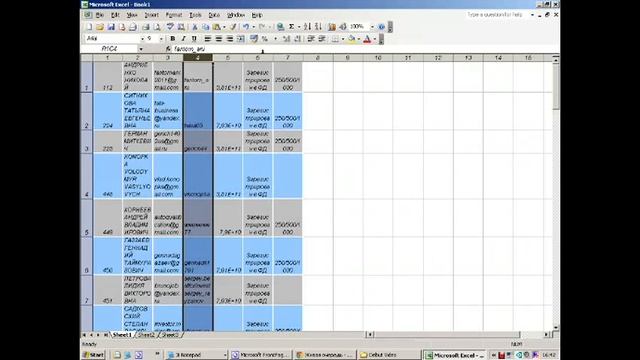The image size is (640, 360).
Task: Click the Open file folder icon
Action: click(x=100, y=27)
